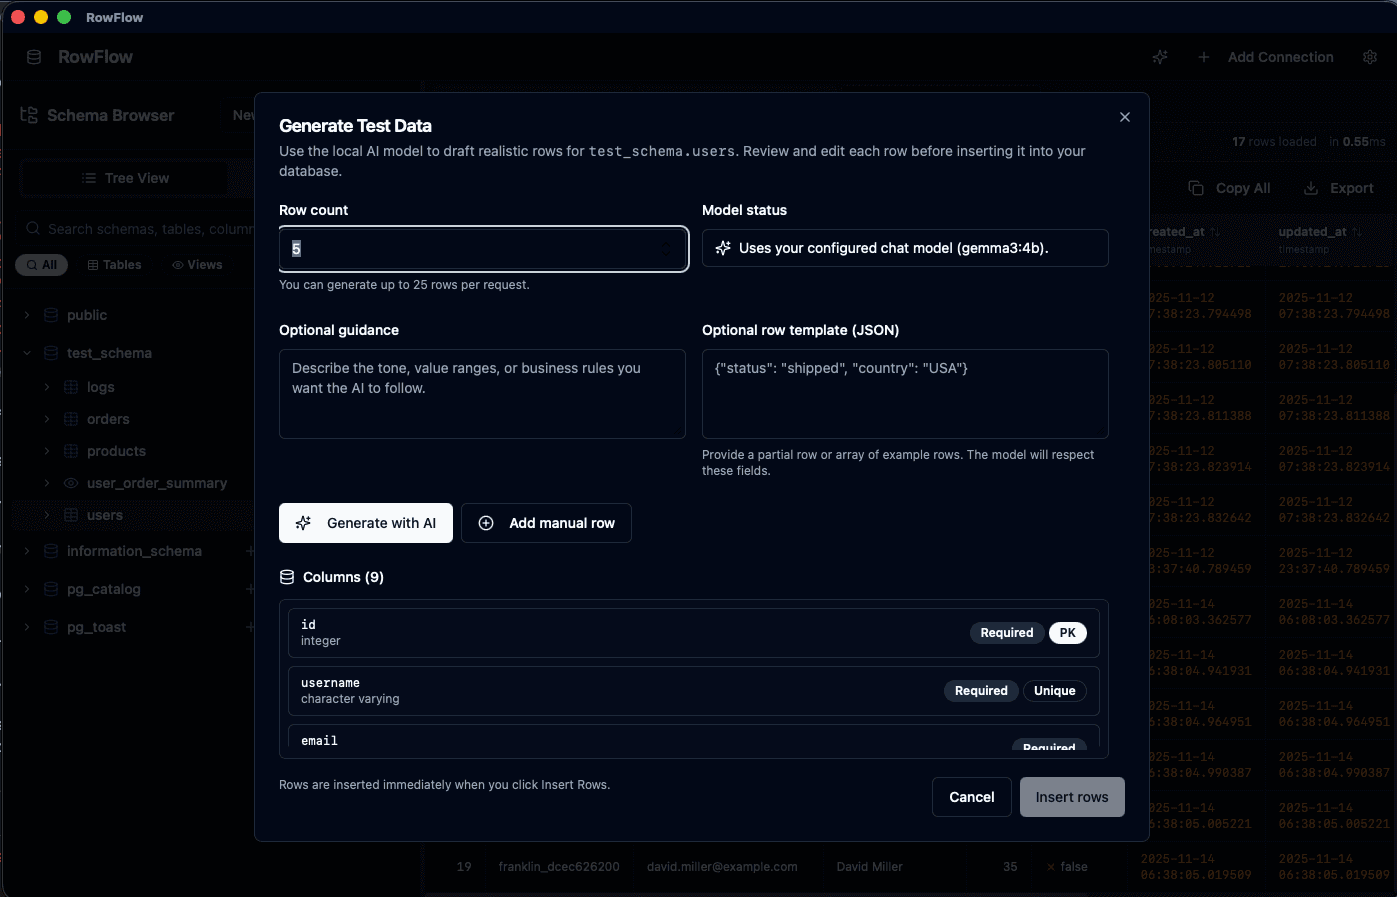The image size is (1397, 897).
Task: Toggle the All filter pill
Action: click(41, 264)
